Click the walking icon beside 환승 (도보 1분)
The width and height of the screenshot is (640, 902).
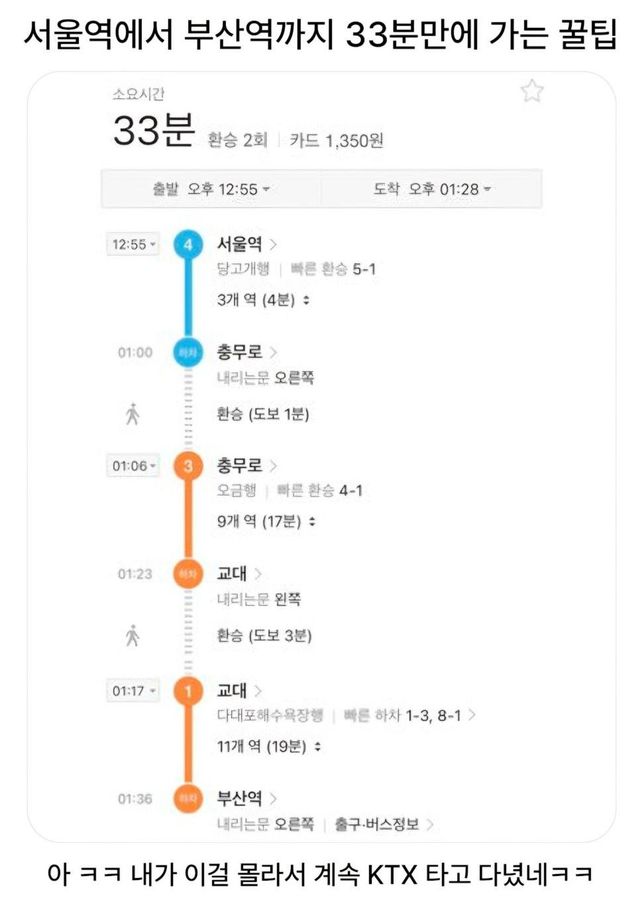(x=133, y=414)
